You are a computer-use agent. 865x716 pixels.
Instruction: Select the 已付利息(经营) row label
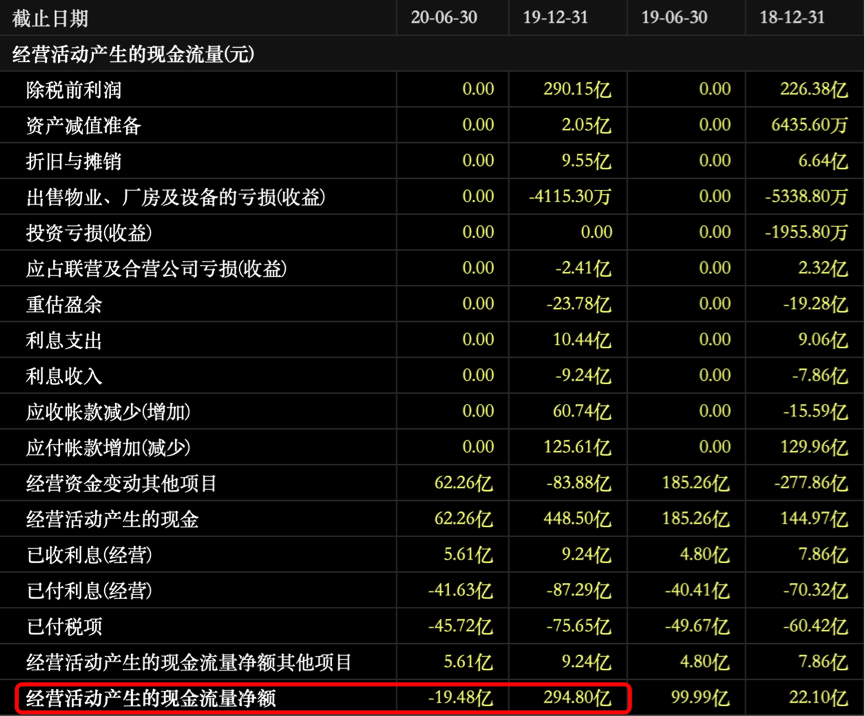pyautogui.click(x=89, y=591)
